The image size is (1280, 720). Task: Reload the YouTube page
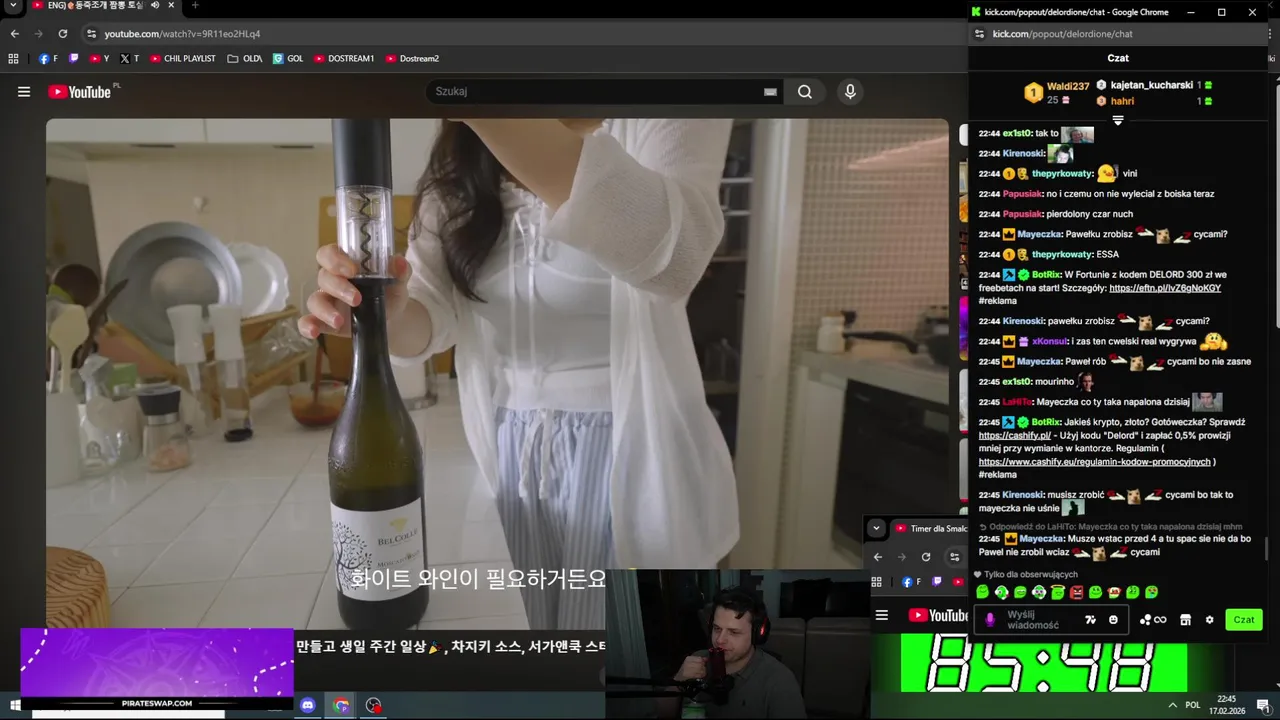click(63, 34)
